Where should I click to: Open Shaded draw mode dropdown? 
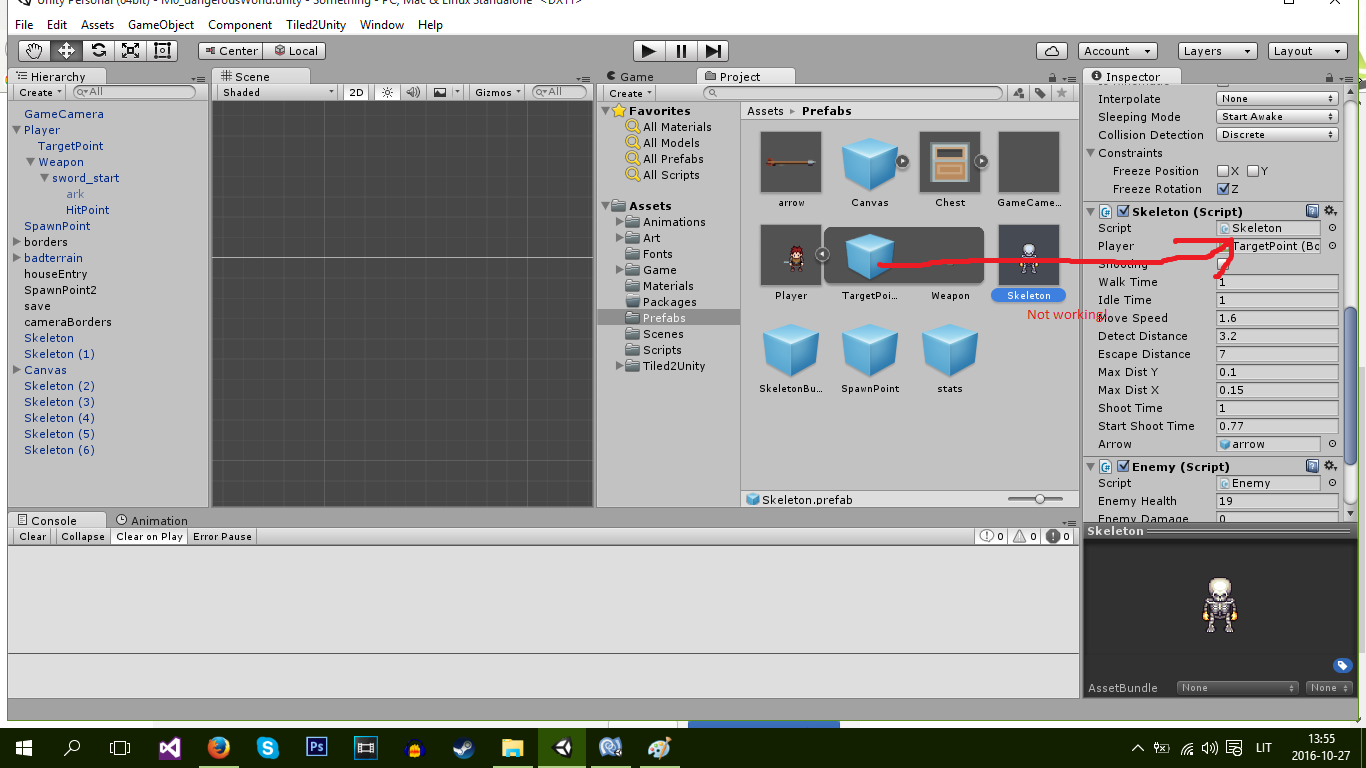tap(278, 92)
